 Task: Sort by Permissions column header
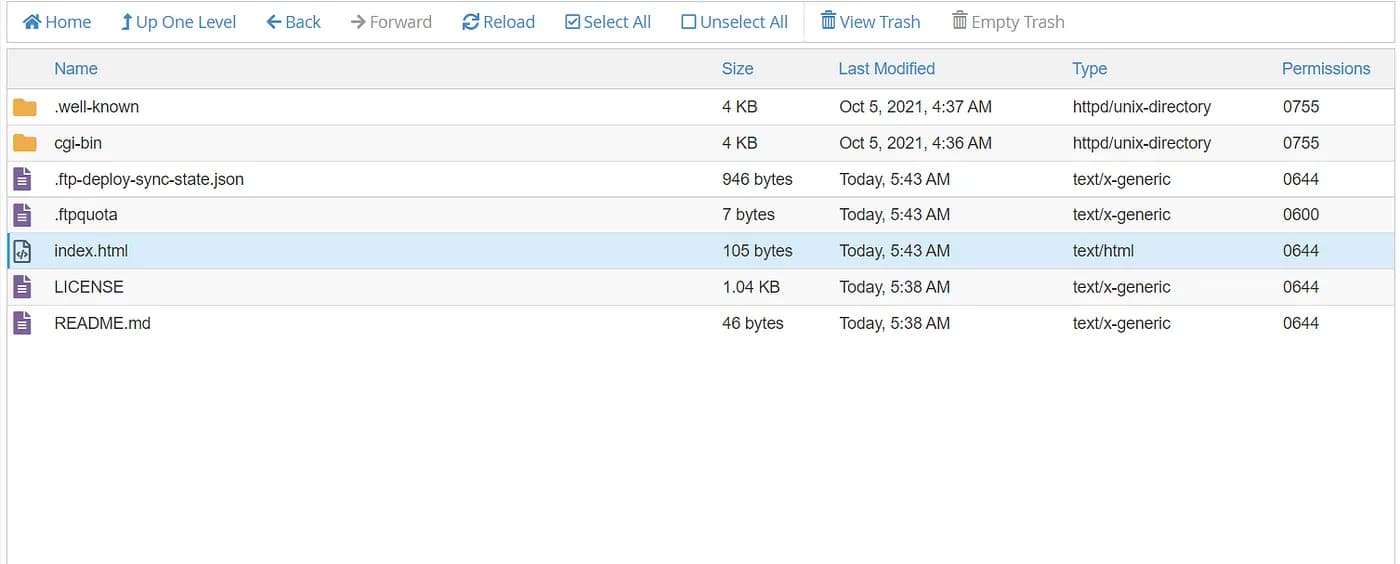(1325, 69)
